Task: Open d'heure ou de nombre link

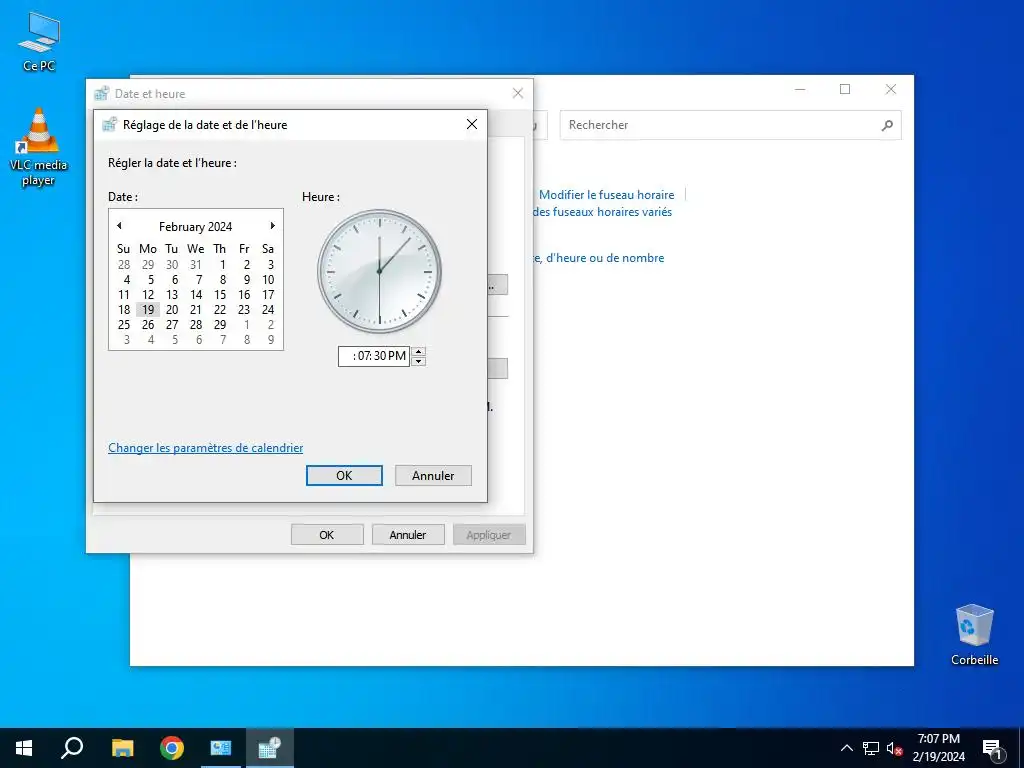Action: (x=598, y=258)
